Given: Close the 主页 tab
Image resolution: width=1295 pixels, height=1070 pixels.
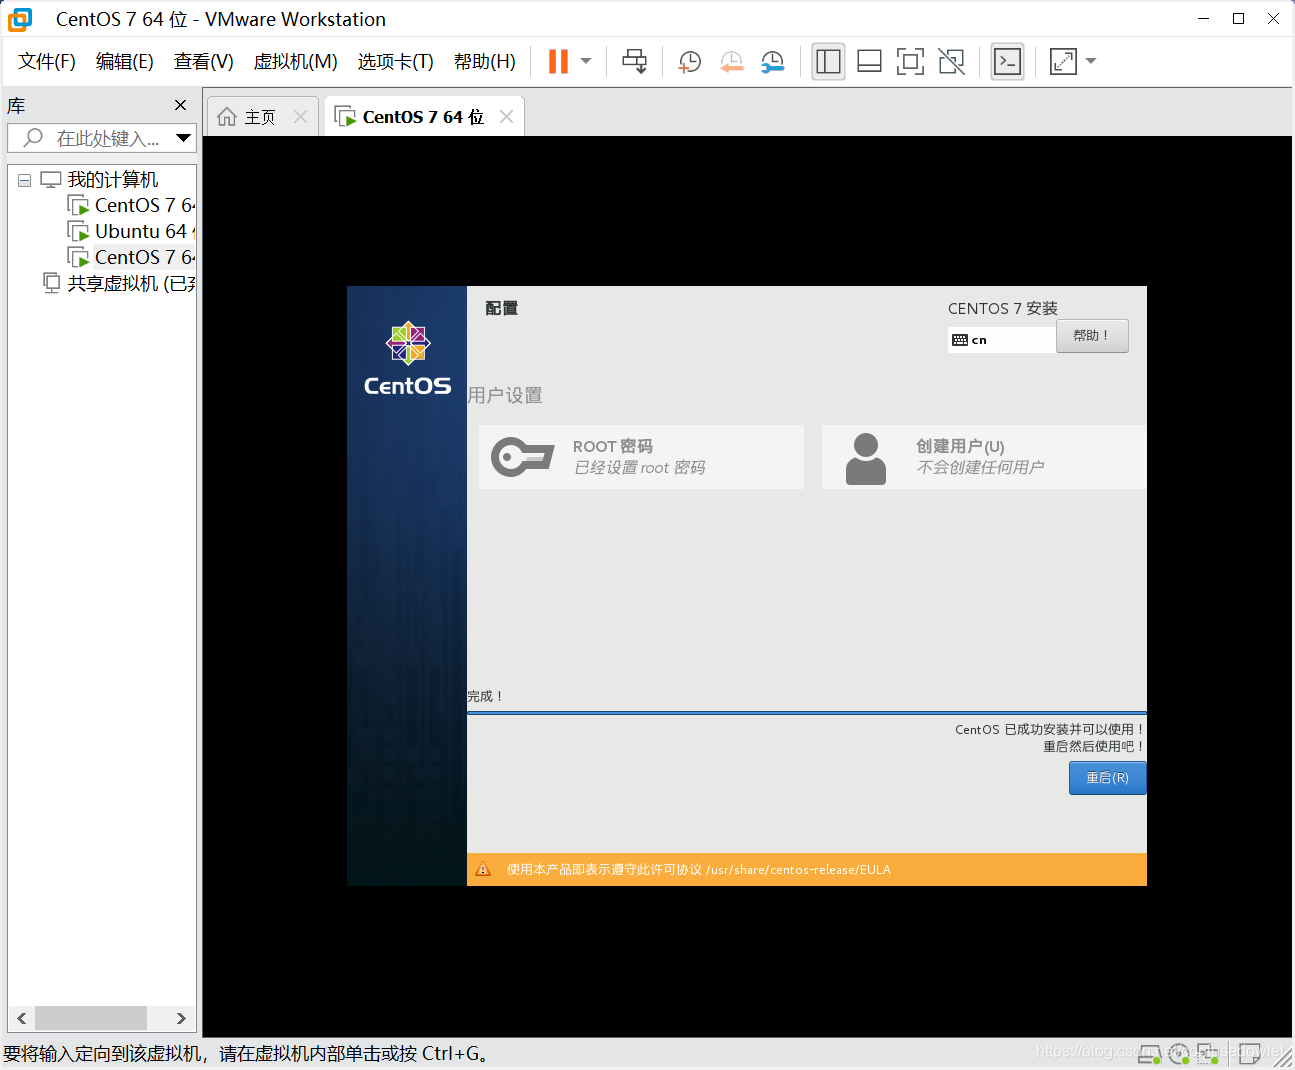Looking at the screenshot, I should [300, 117].
